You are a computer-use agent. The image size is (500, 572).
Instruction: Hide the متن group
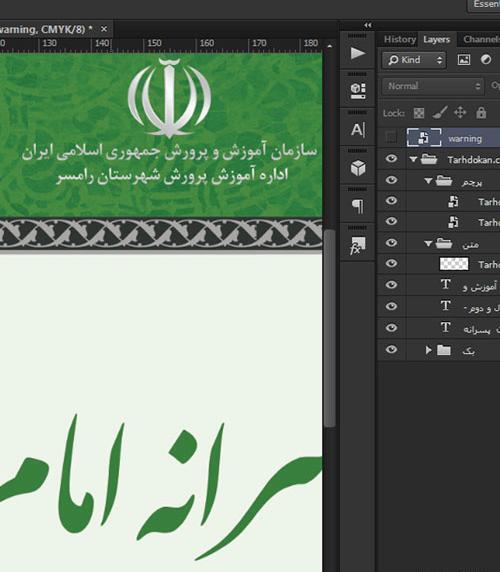pyautogui.click(x=391, y=243)
